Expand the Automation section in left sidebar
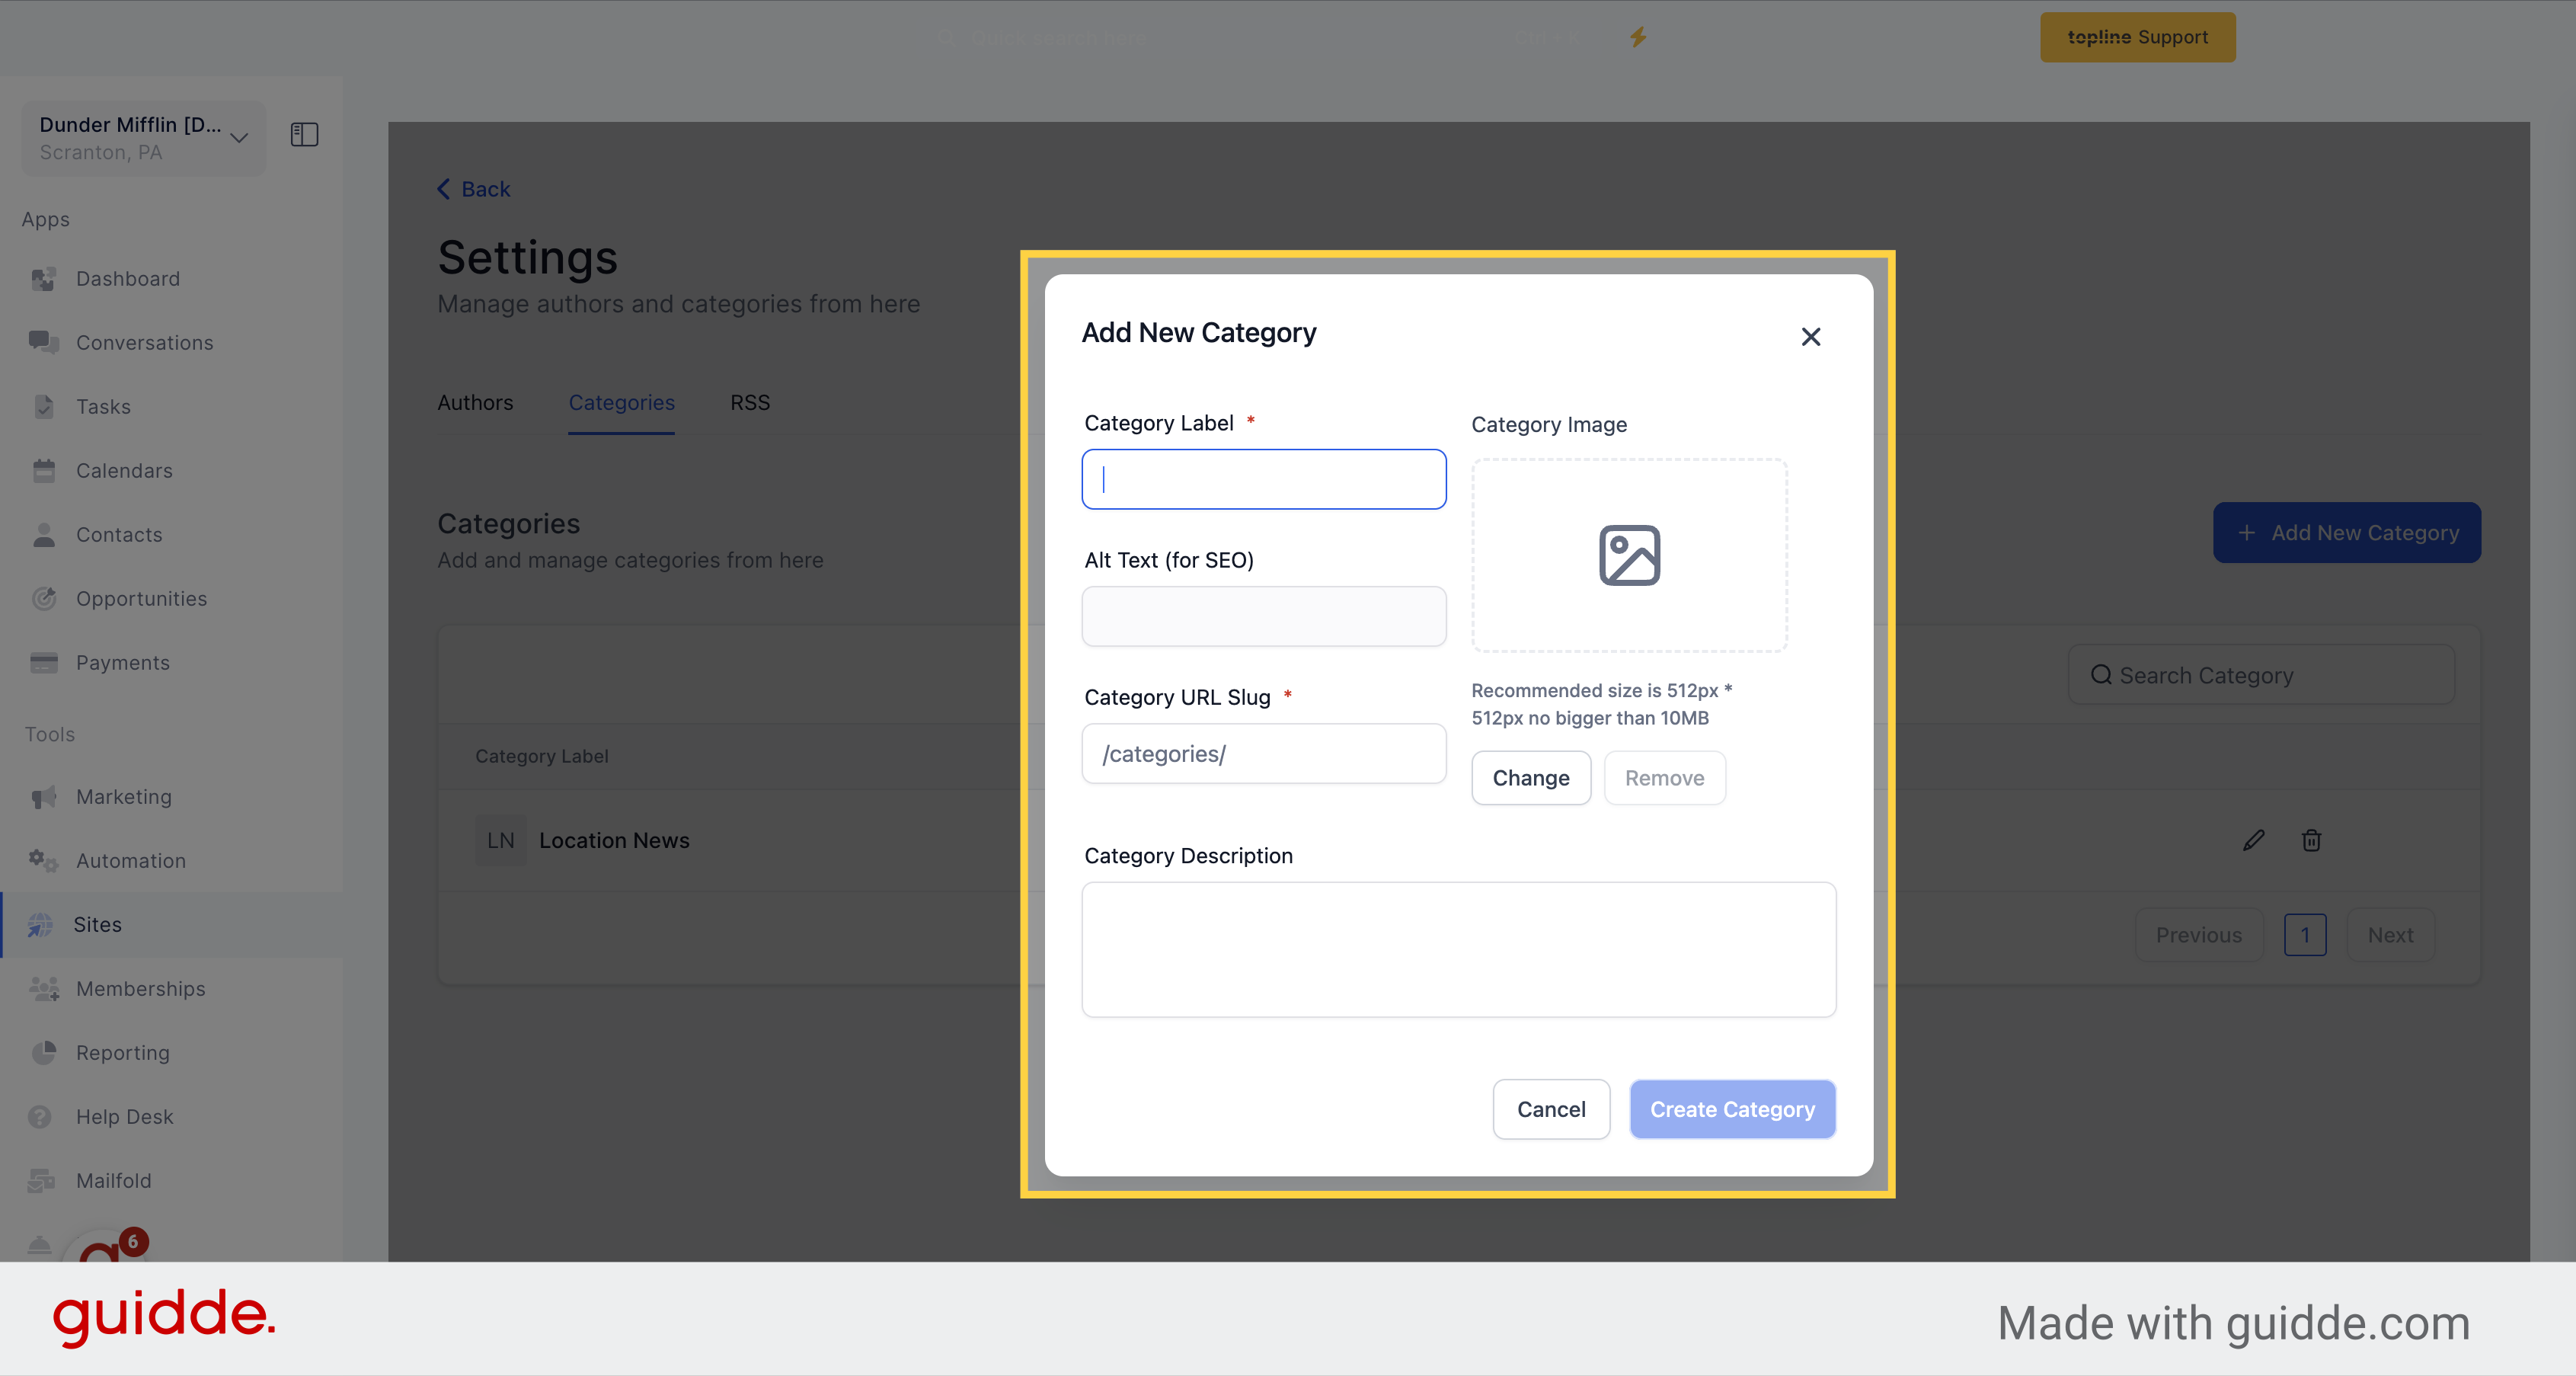This screenshot has width=2576, height=1376. coord(131,859)
